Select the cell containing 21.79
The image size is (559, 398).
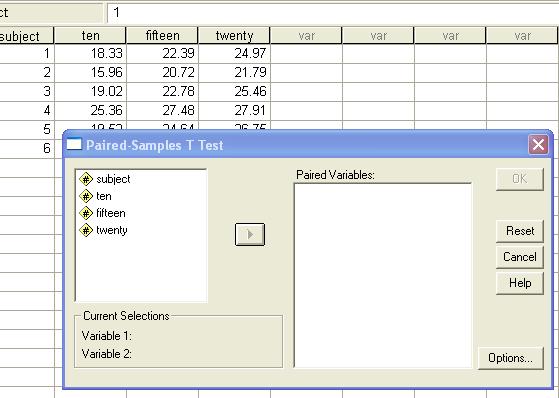click(234, 72)
